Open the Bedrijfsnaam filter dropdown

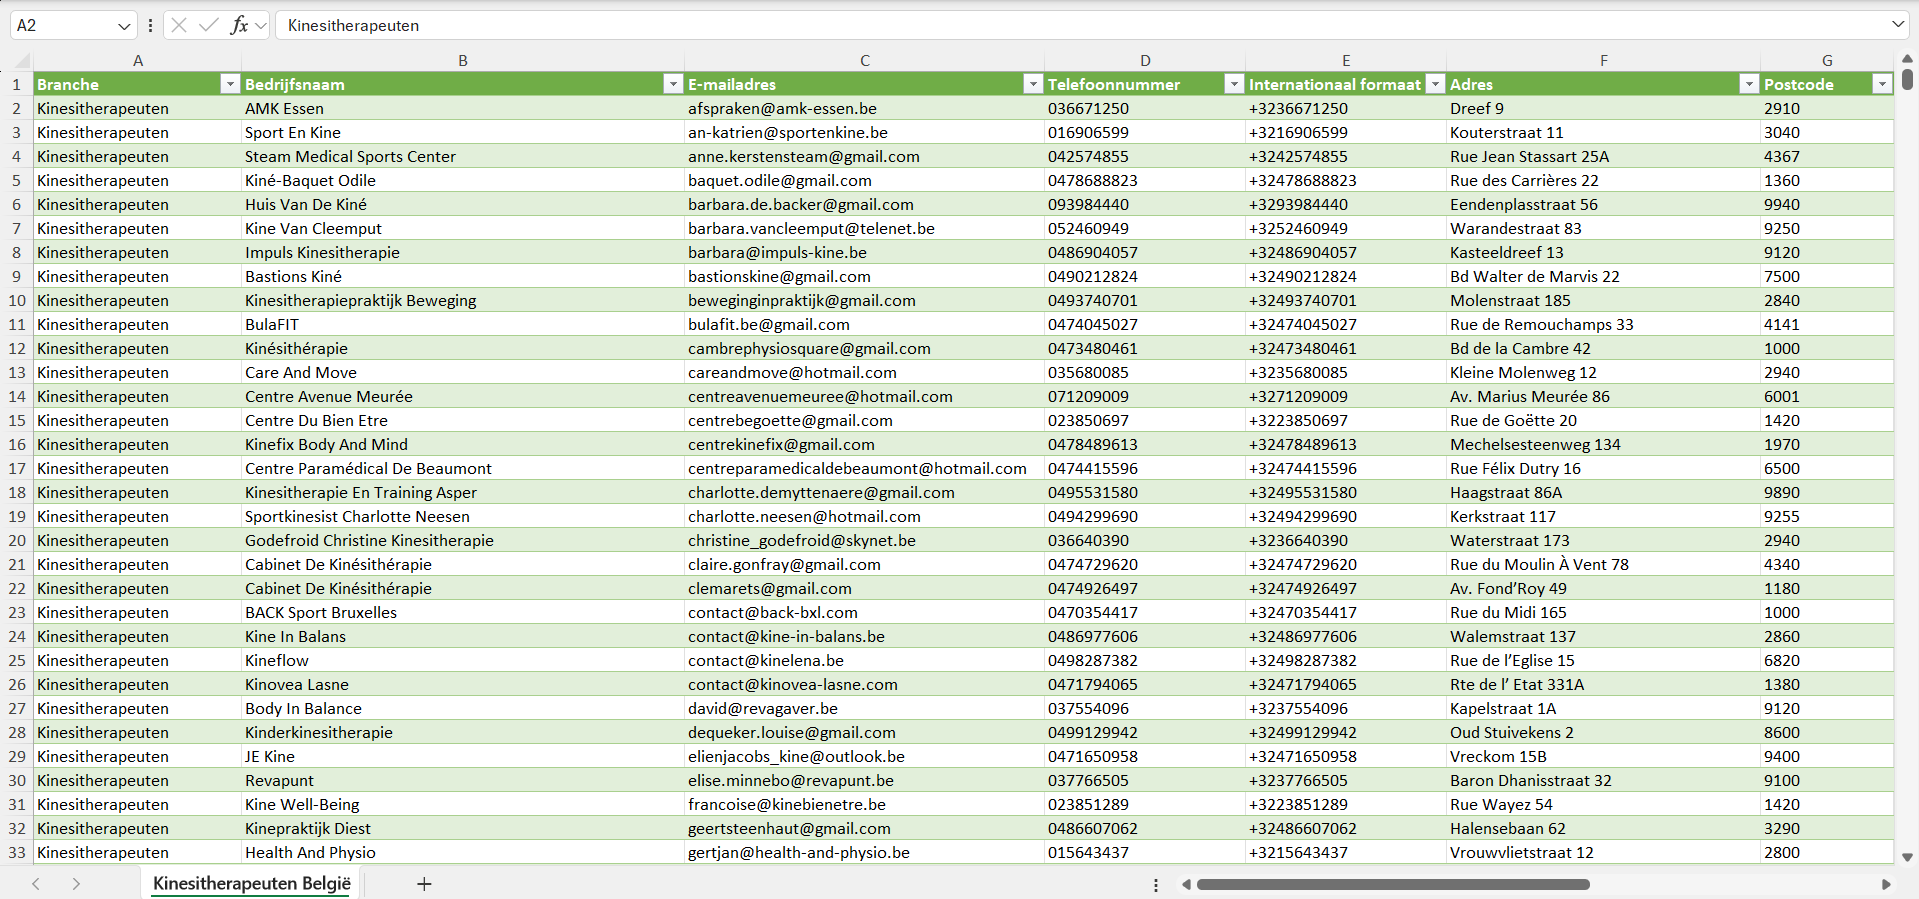tap(673, 84)
